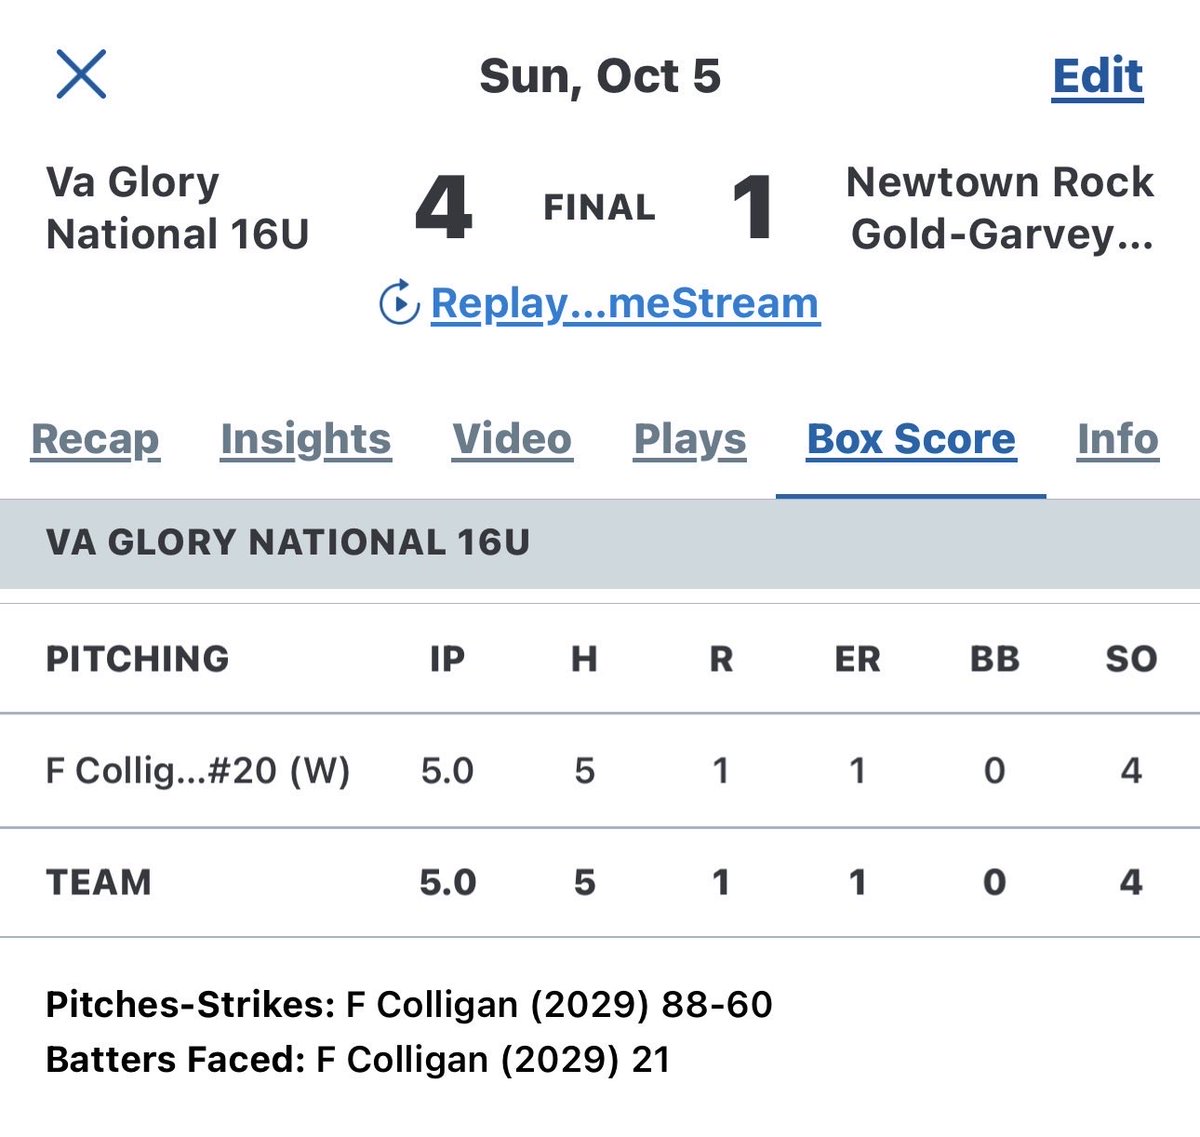This screenshot has height=1137, width=1200.
Task: Tap Newtown Rock Gold-Garvey team name
Action: point(1000,208)
